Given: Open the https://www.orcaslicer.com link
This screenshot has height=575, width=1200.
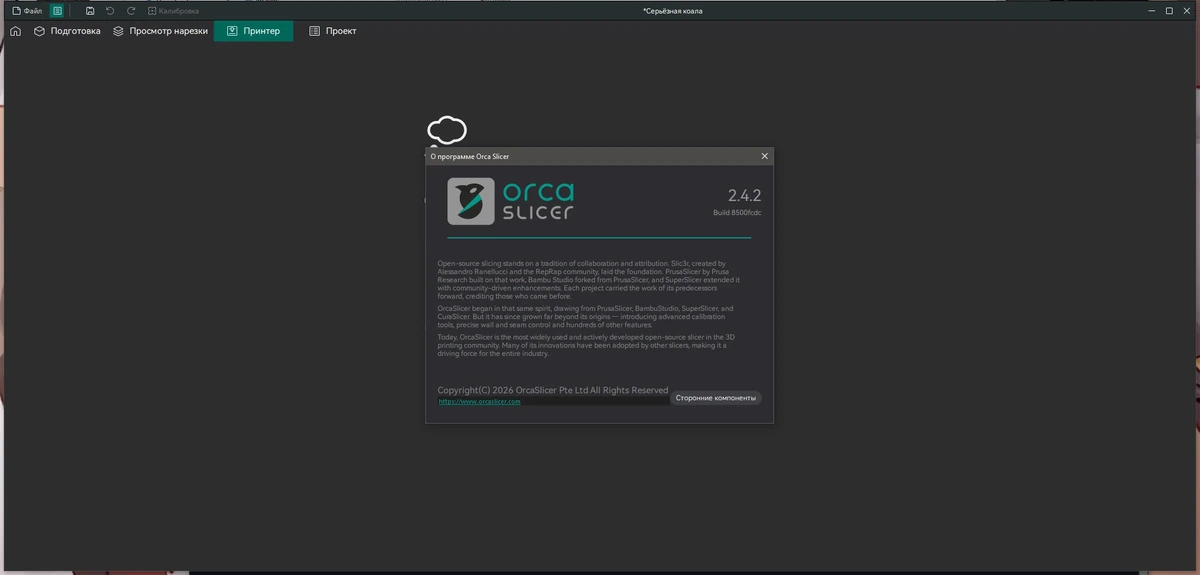Looking at the screenshot, I should (x=479, y=401).
